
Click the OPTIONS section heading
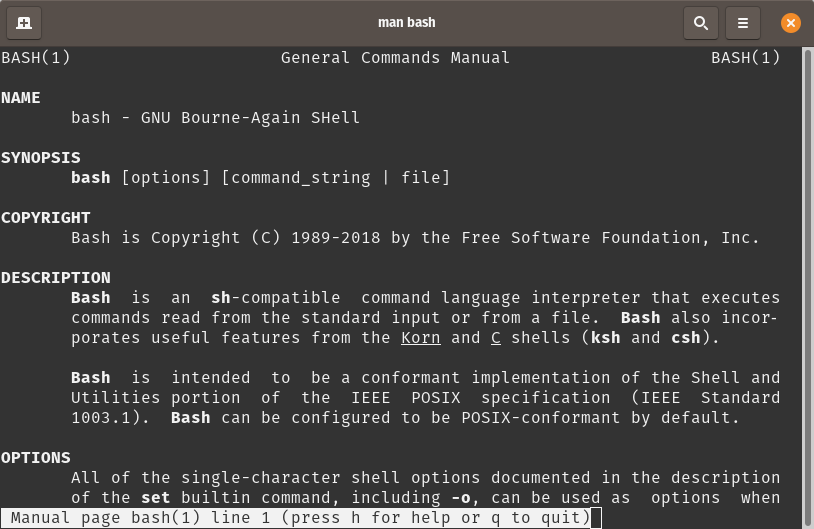[36, 457]
